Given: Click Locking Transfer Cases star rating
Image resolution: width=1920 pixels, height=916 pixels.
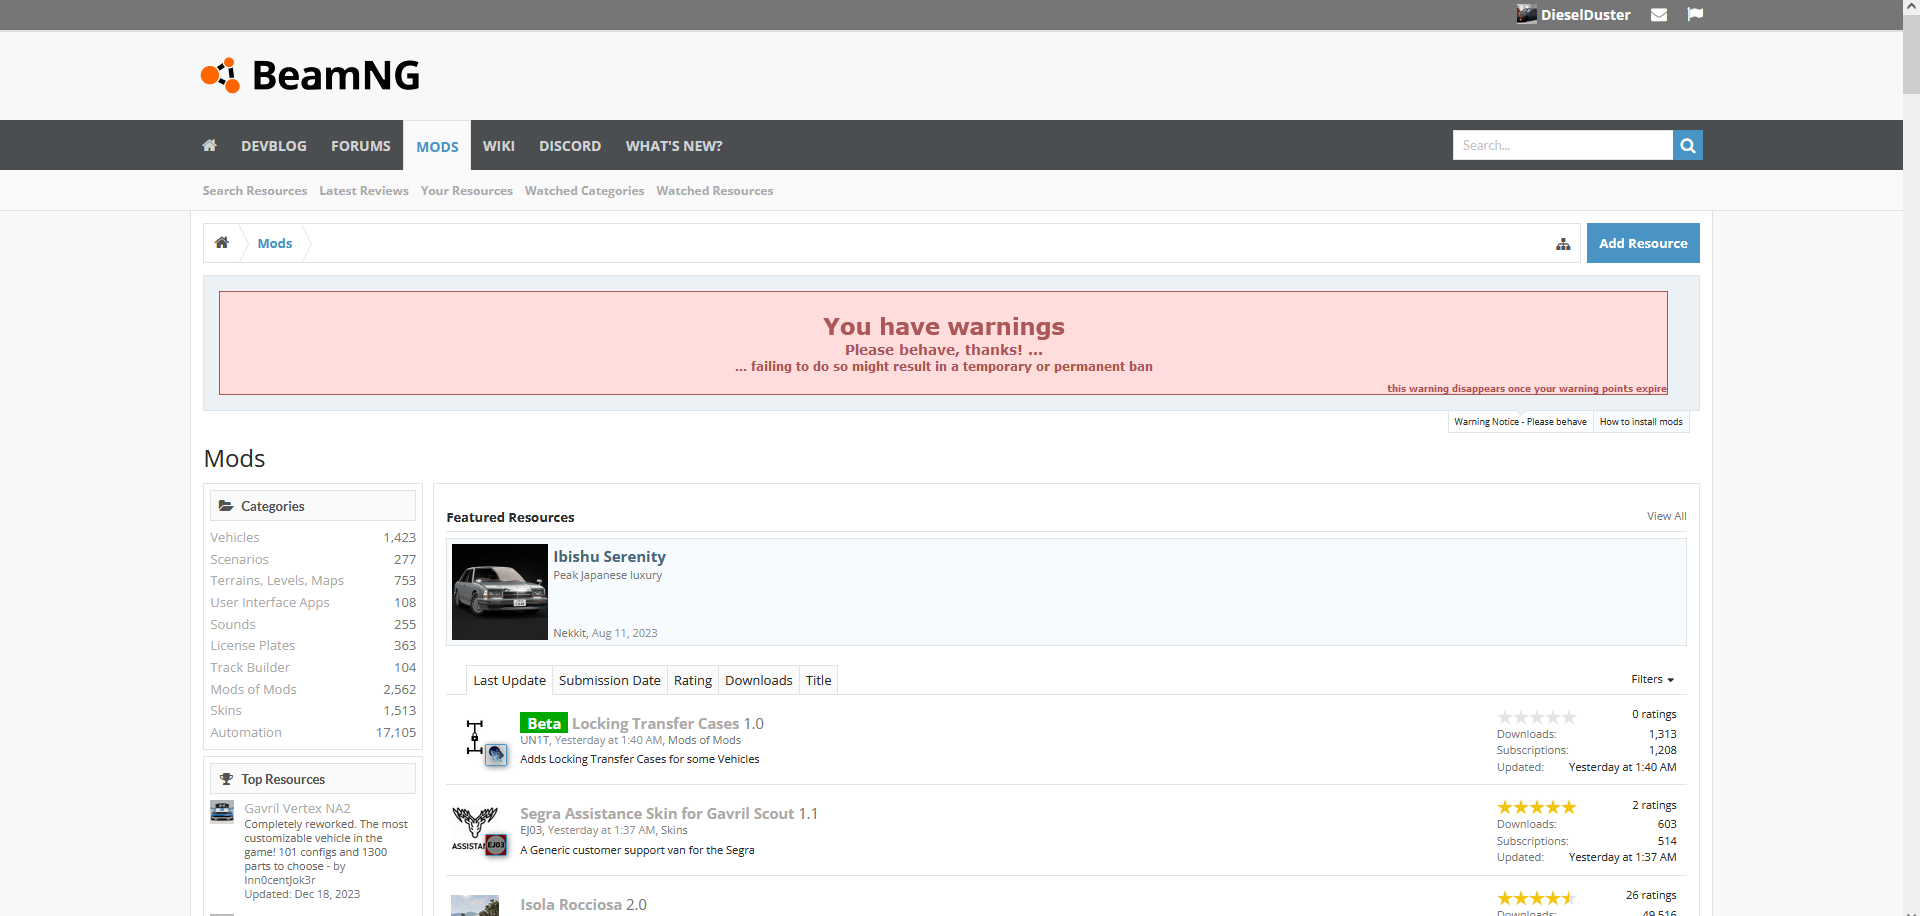Looking at the screenshot, I should click(x=1536, y=717).
